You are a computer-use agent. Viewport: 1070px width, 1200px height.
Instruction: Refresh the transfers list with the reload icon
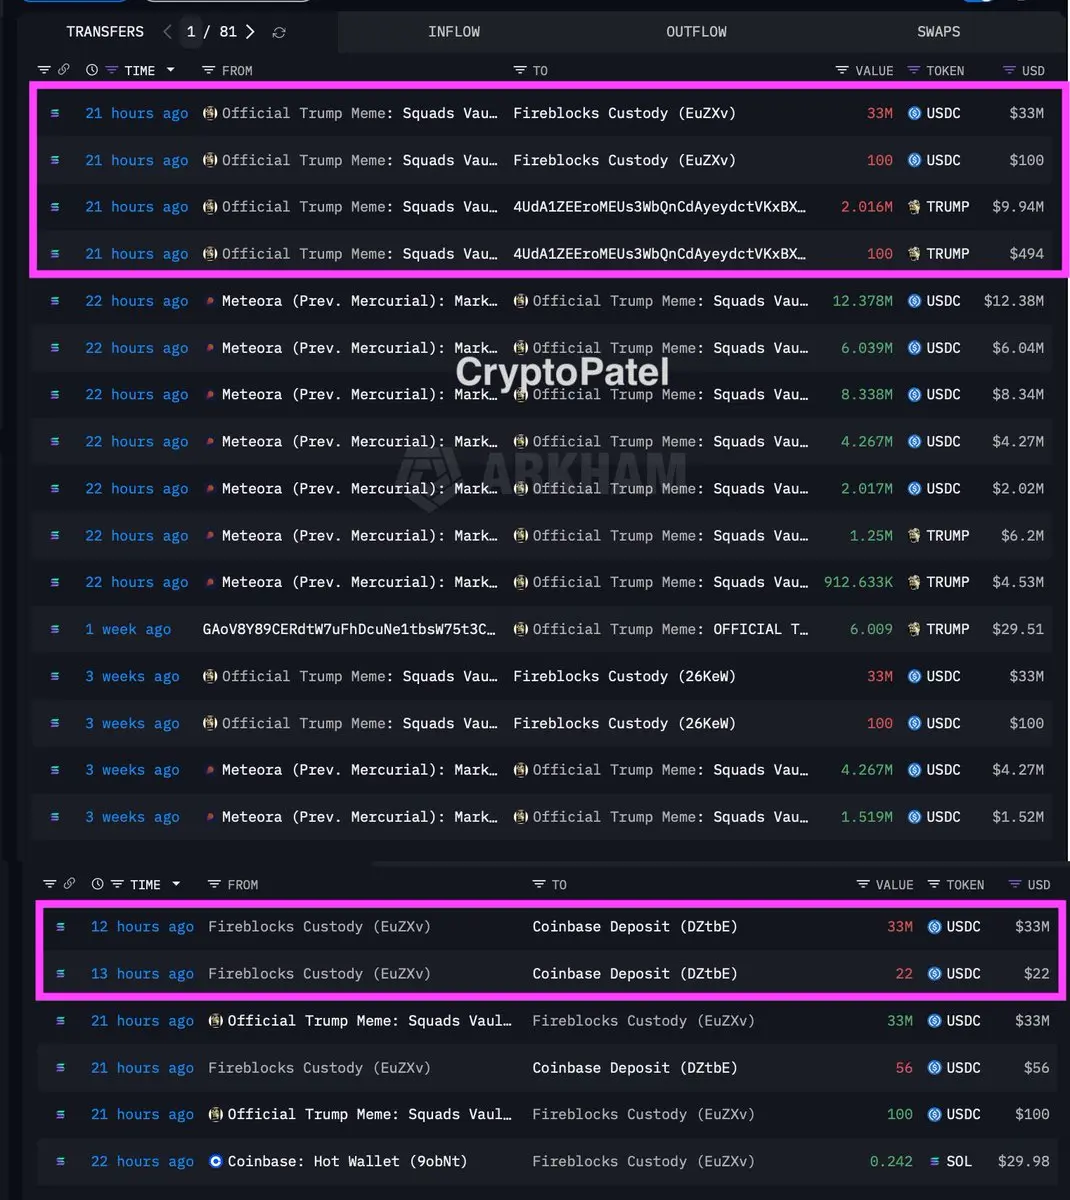coord(279,32)
